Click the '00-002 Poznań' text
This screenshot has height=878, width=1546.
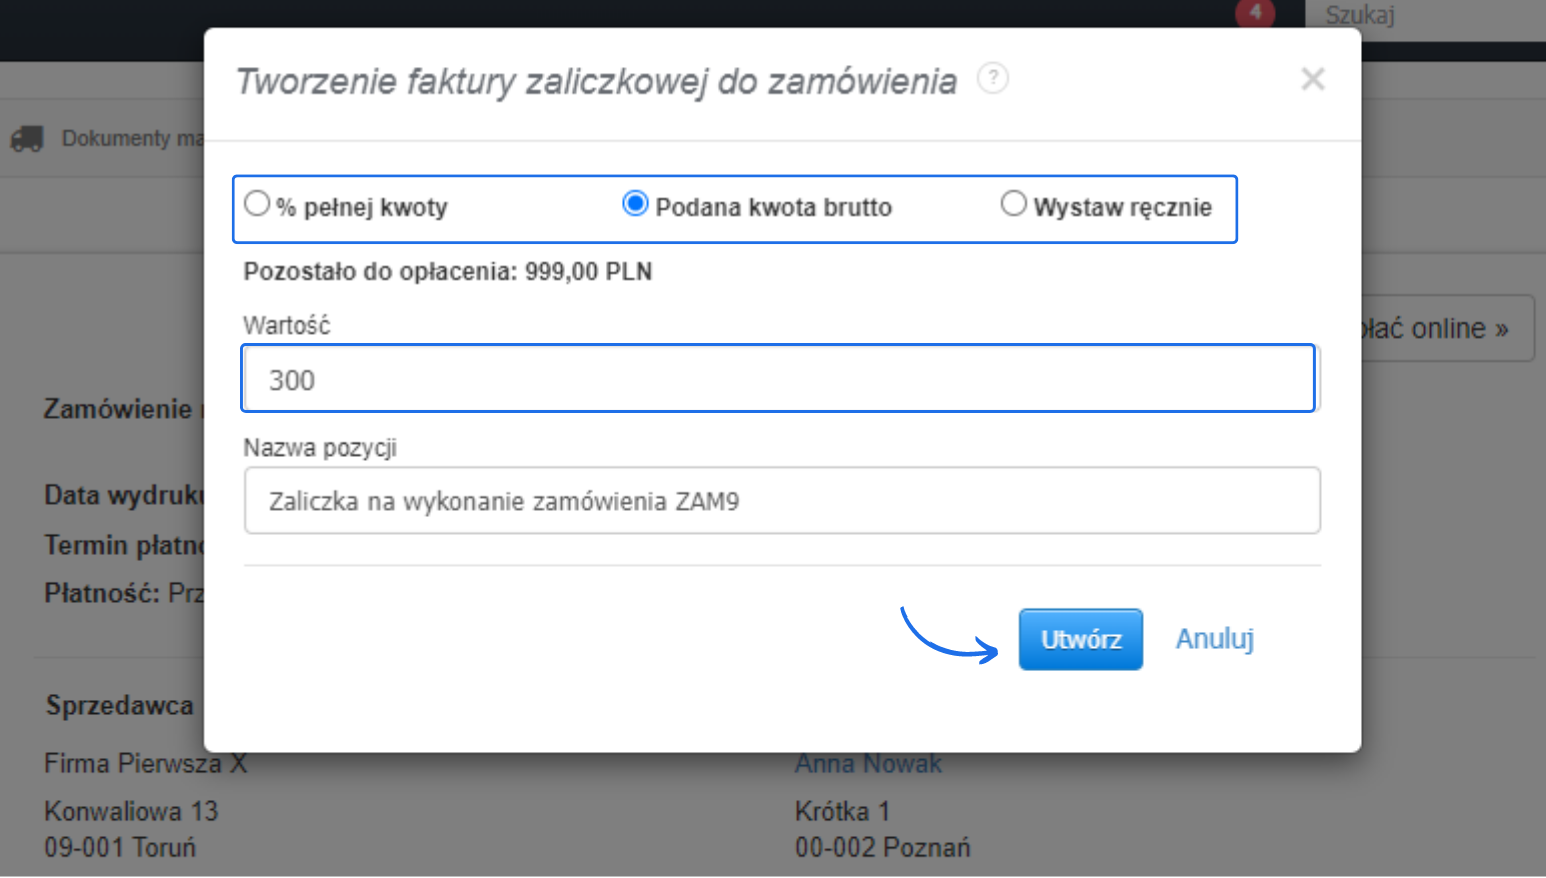coord(882,847)
